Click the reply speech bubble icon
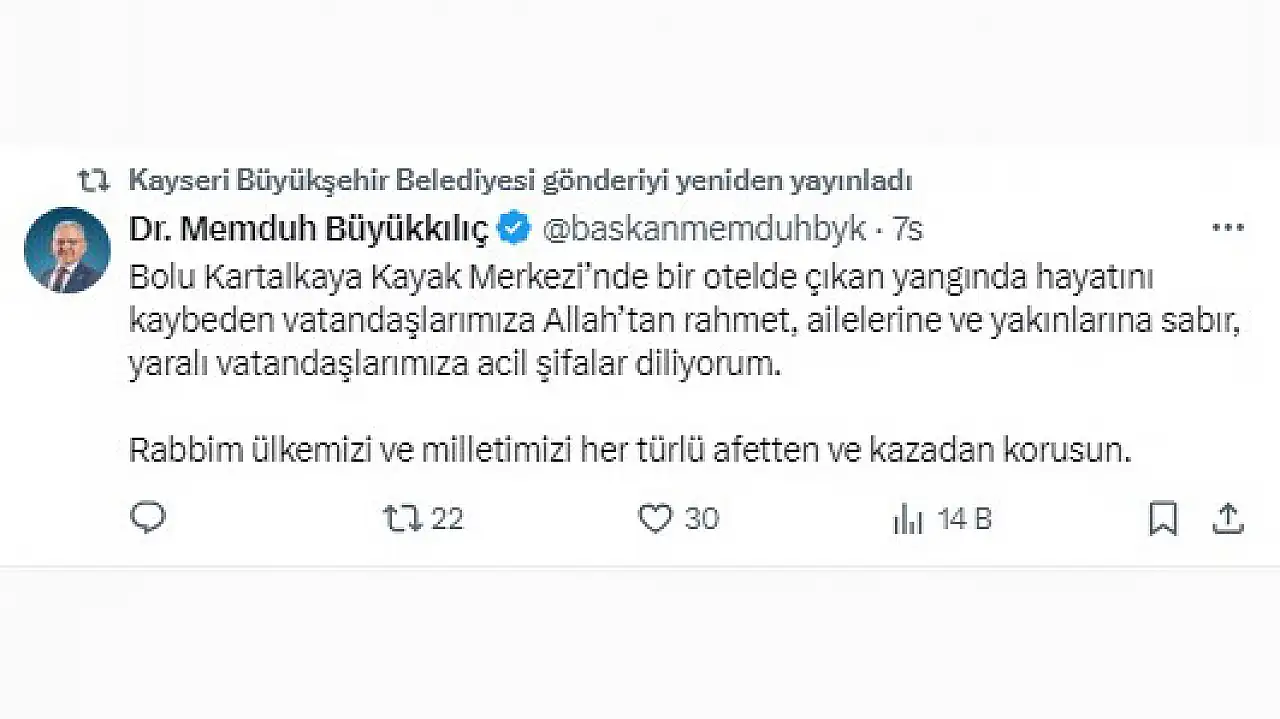The width and height of the screenshot is (1280, 719). pyautogui.click(x=148, y=518)
